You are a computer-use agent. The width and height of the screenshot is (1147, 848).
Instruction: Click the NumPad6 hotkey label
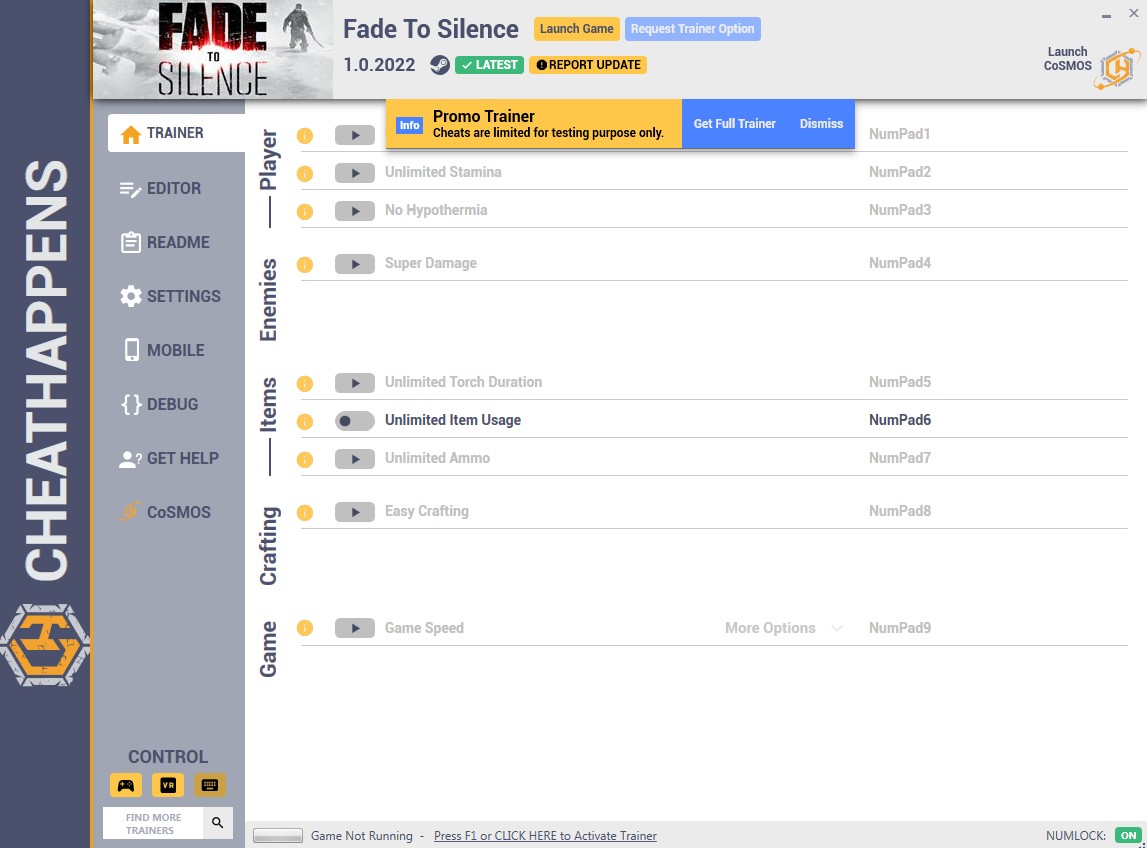900,420
